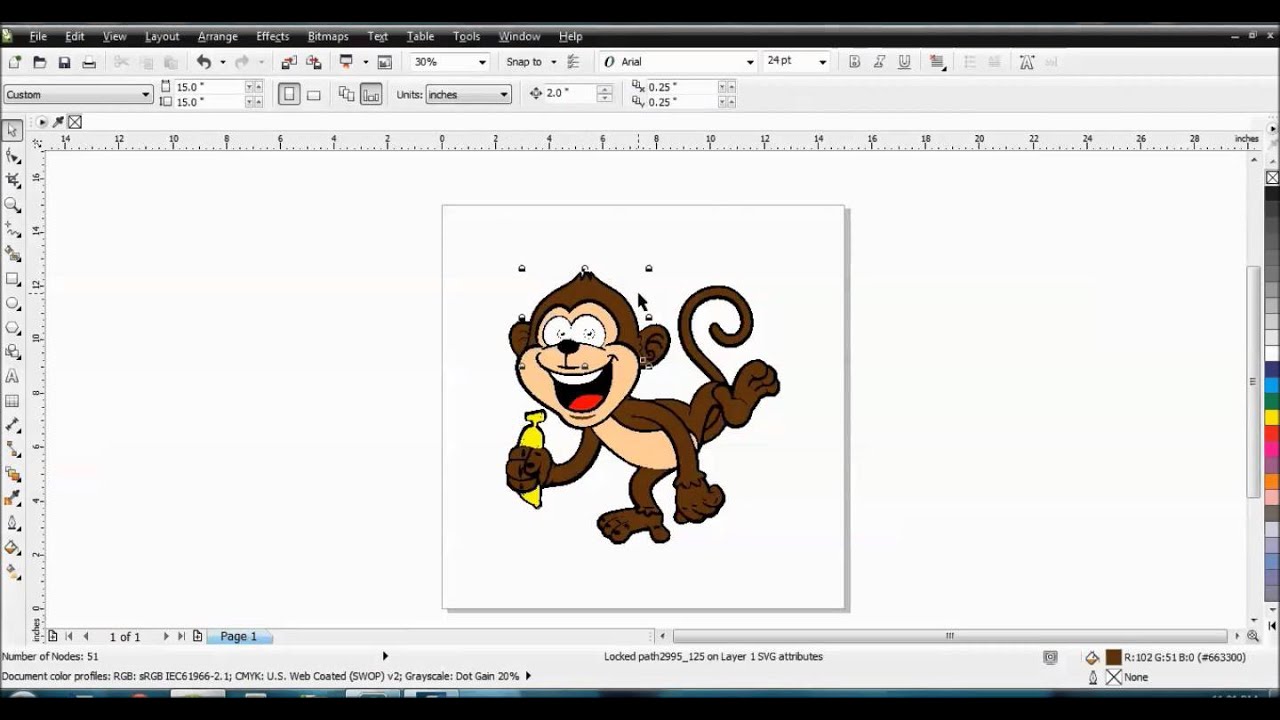Click the page width 15.0 field
The height and width of the screenshot is (720, 1280).
pos(209,87)
